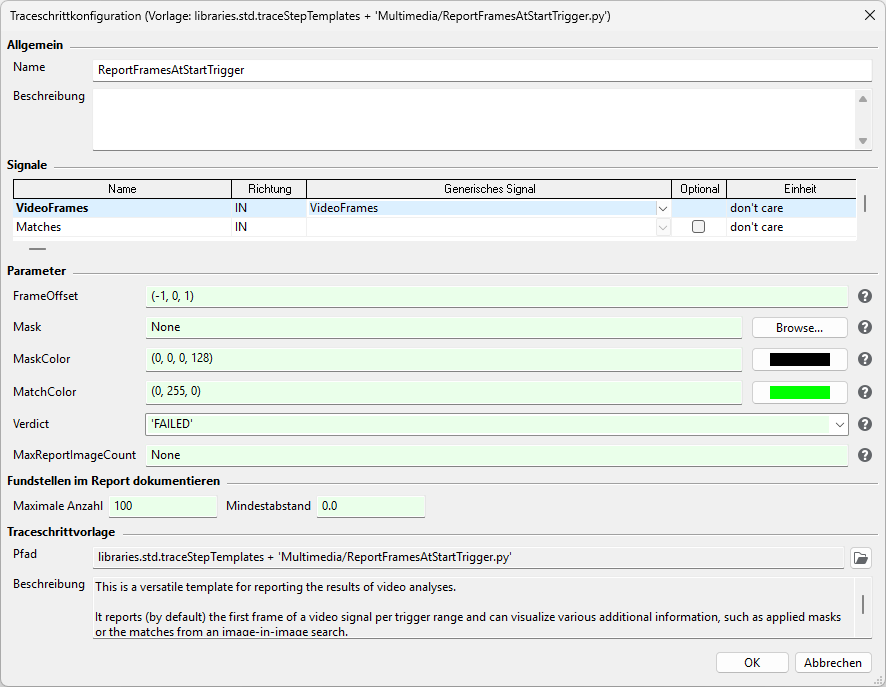Open help for the MaskColor parameter

pyautogui.click(x=865, y=359)
